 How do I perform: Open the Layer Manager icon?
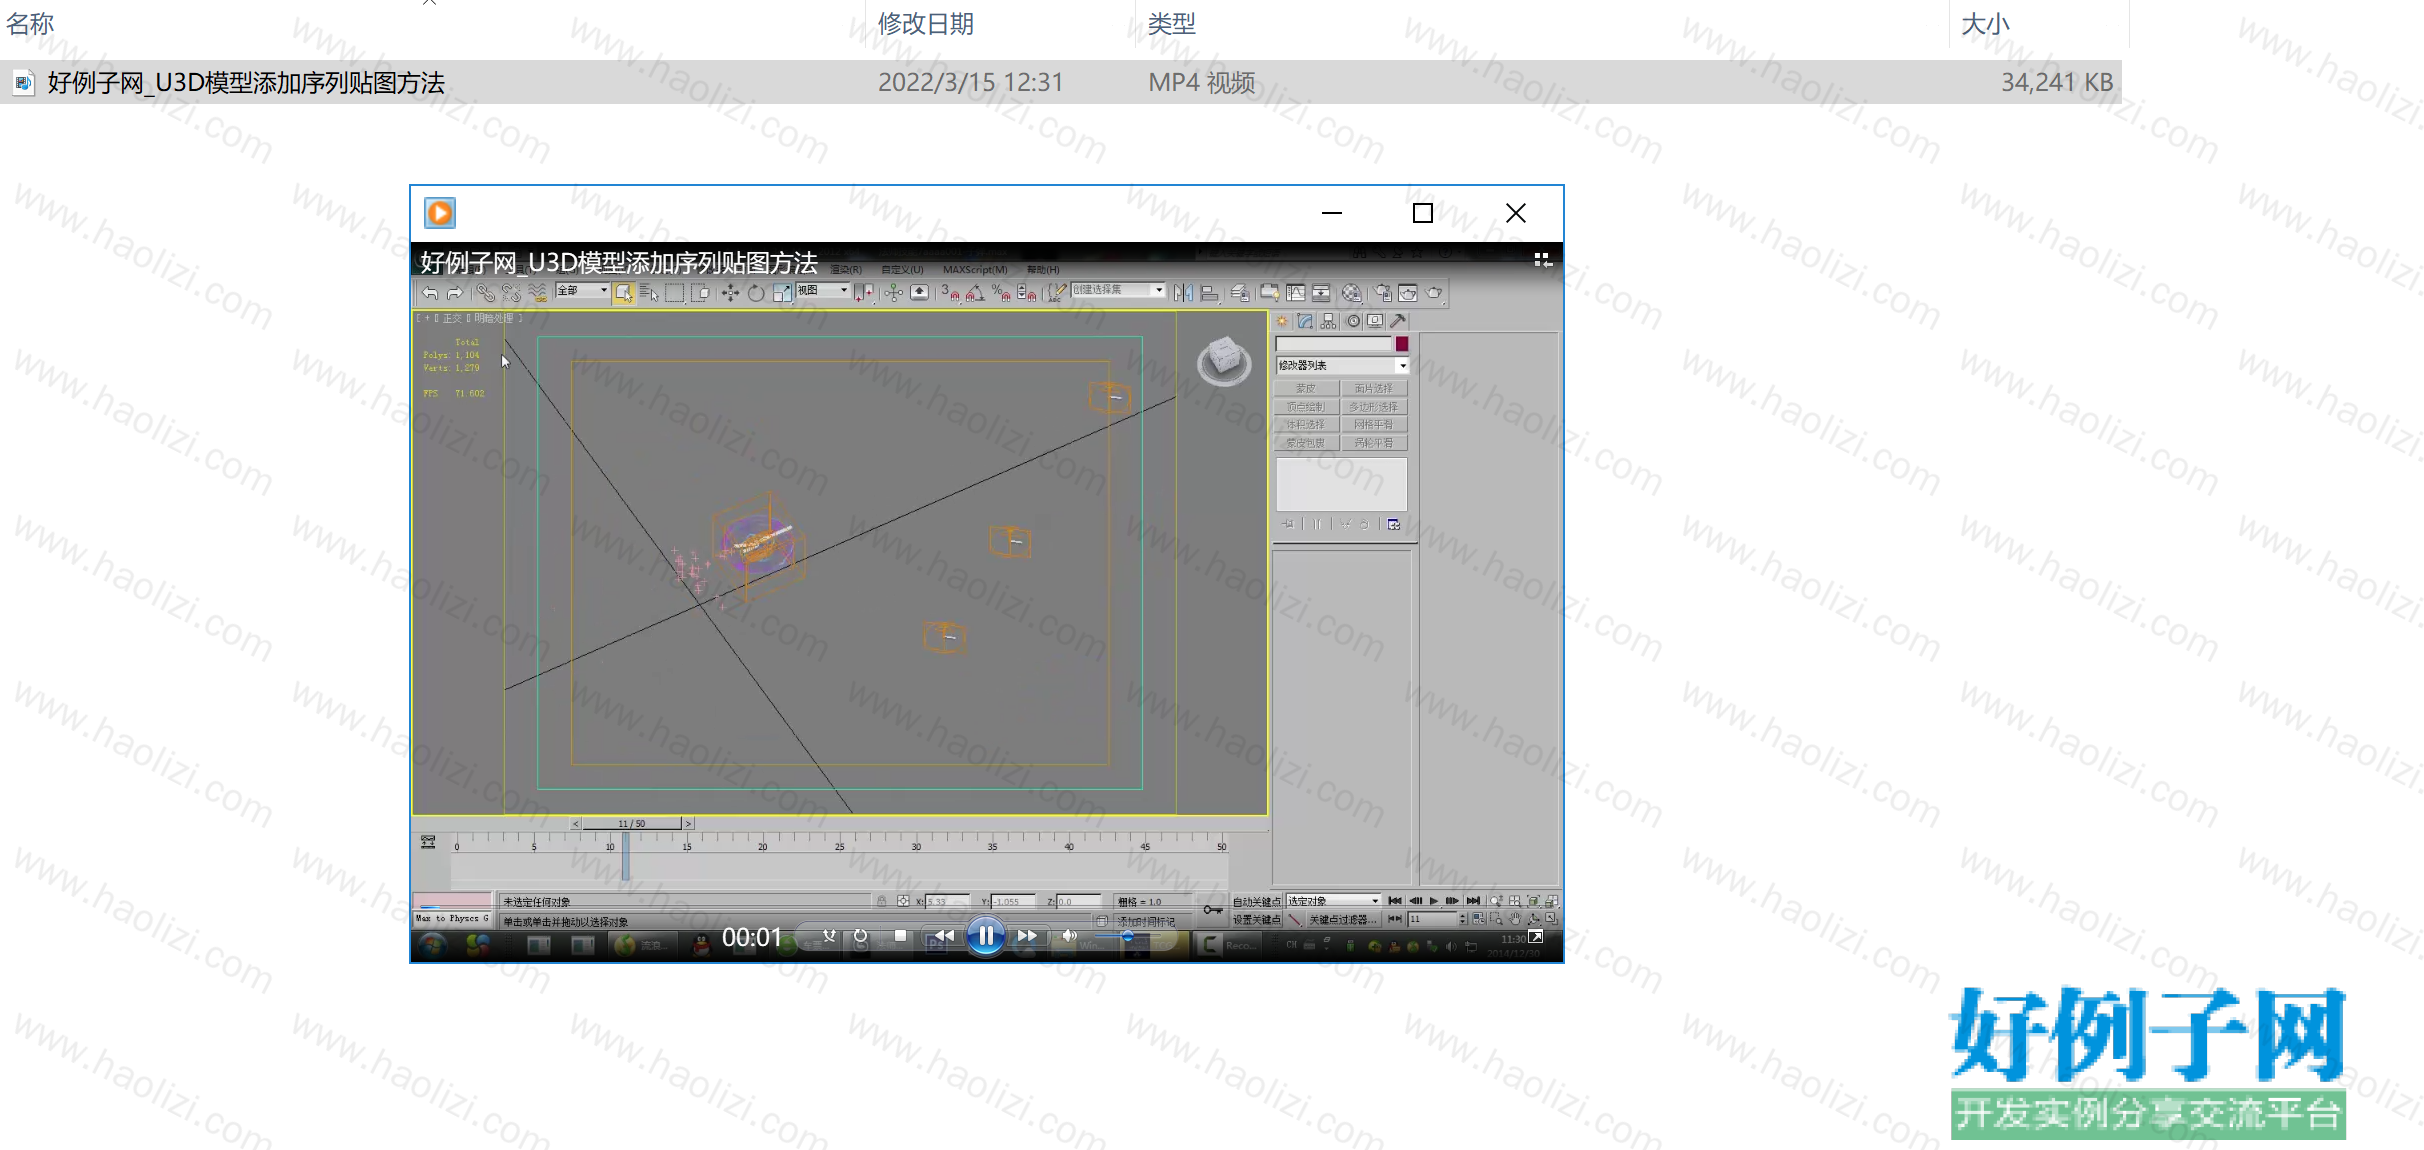click(1240, 293)
